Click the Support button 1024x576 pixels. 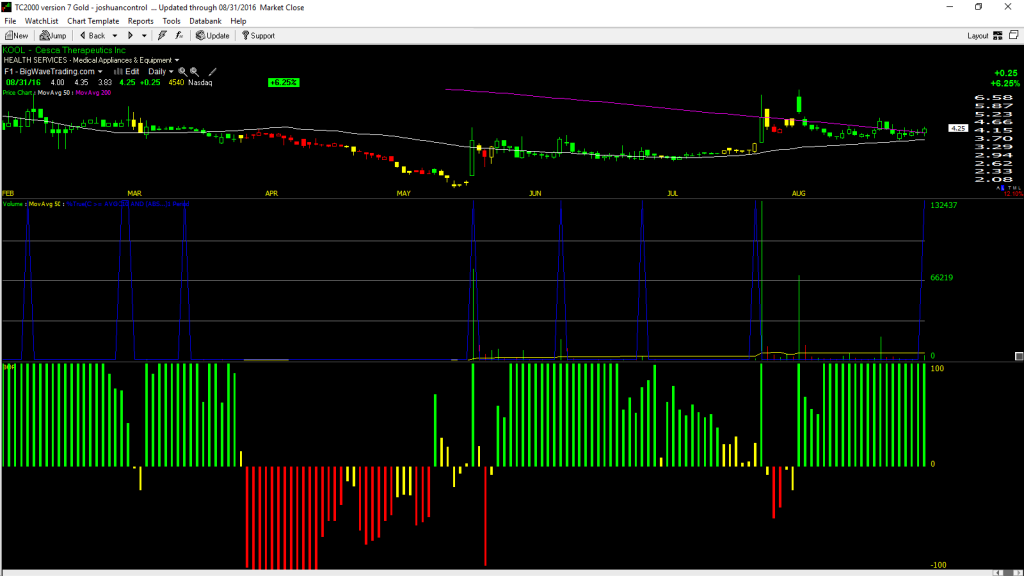click(x=258, y=36)
